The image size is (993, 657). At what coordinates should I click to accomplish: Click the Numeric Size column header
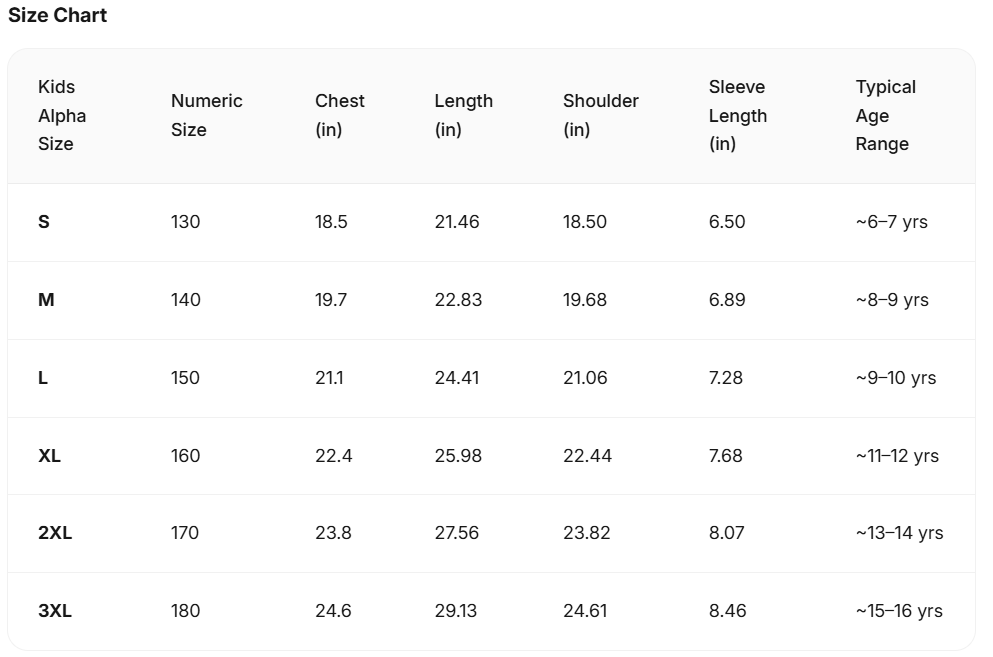click(206, 115)
